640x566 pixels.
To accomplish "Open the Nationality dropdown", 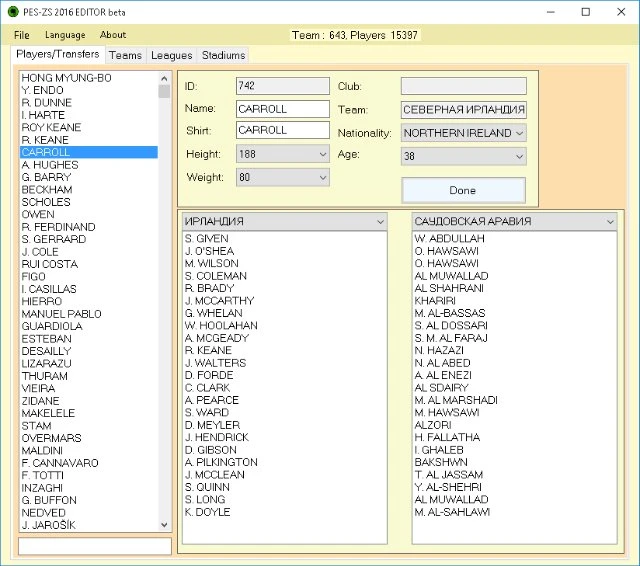I will (x=463, y=133).
